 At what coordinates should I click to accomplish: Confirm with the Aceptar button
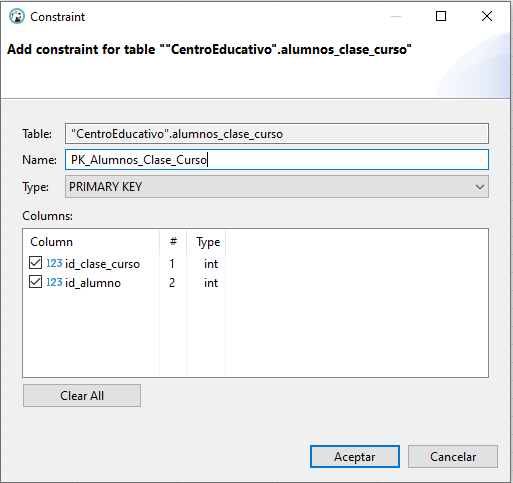[x=355, y=457]
